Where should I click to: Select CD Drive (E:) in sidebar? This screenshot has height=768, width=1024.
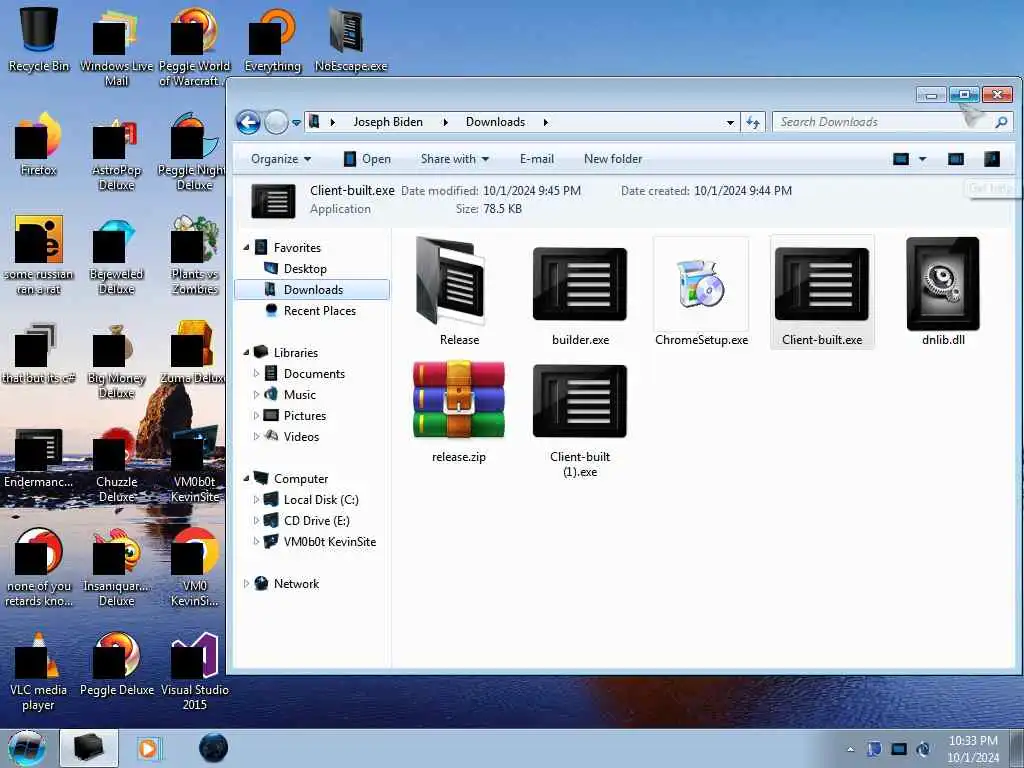(316, 520)
